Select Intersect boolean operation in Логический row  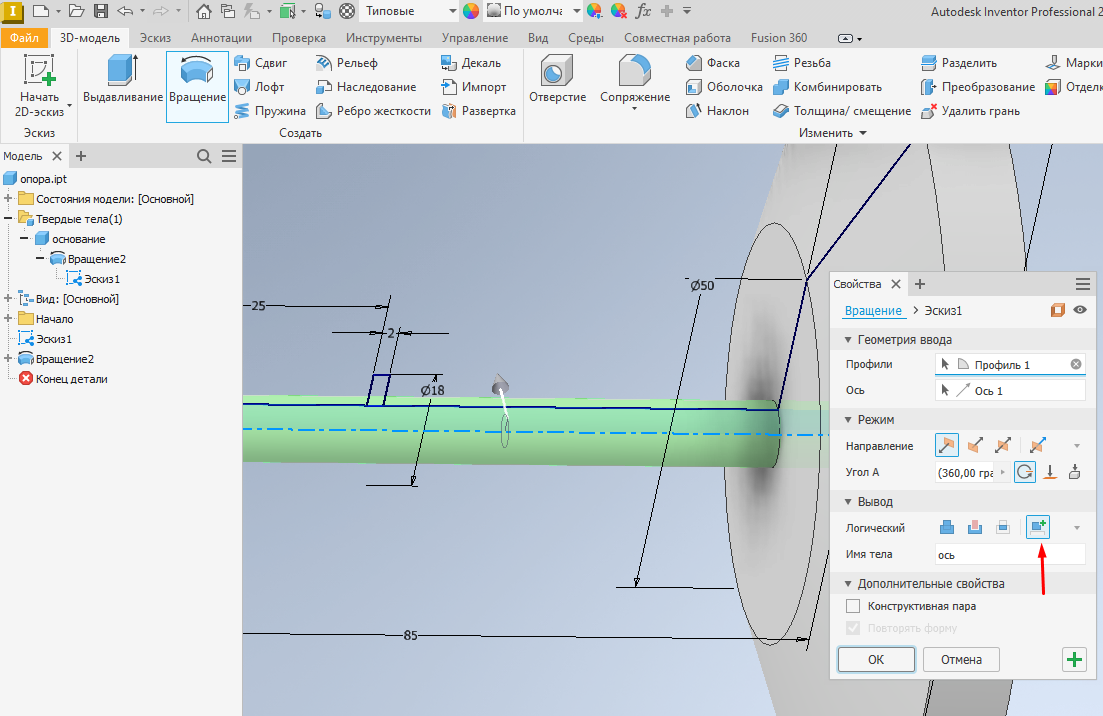[1003, 528]
